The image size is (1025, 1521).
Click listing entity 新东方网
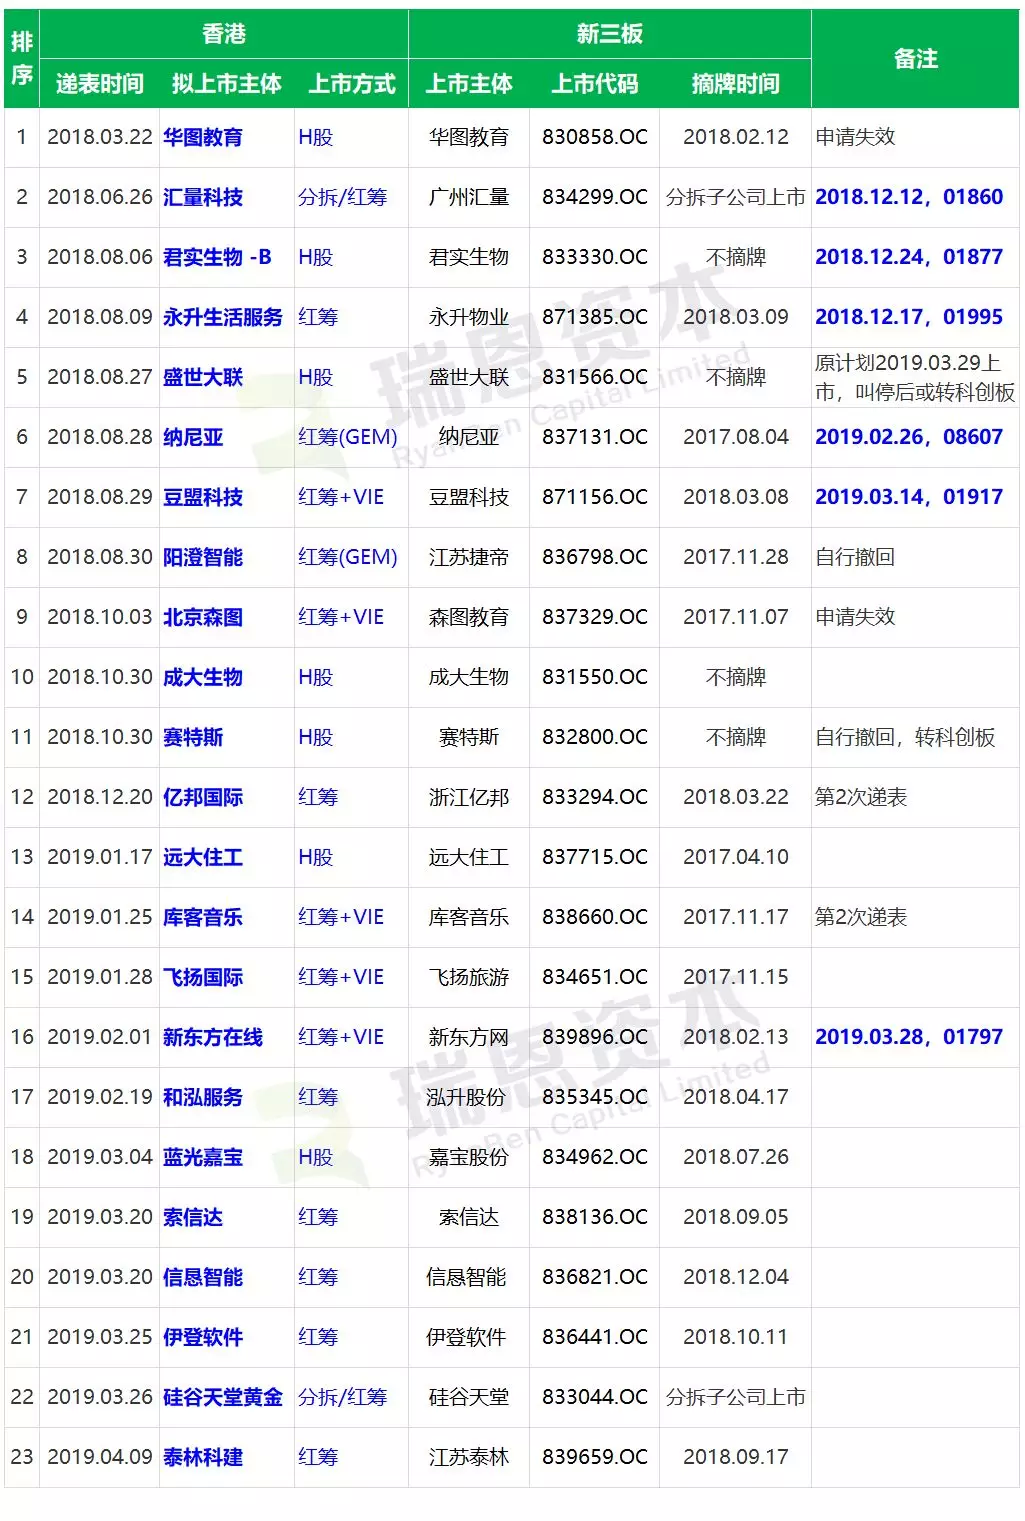coord(469,1037)
